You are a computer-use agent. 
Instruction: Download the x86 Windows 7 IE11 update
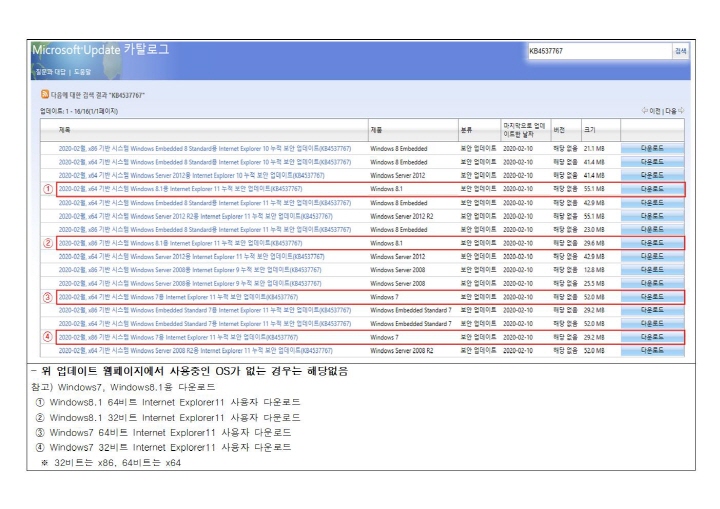pos(651,338)
